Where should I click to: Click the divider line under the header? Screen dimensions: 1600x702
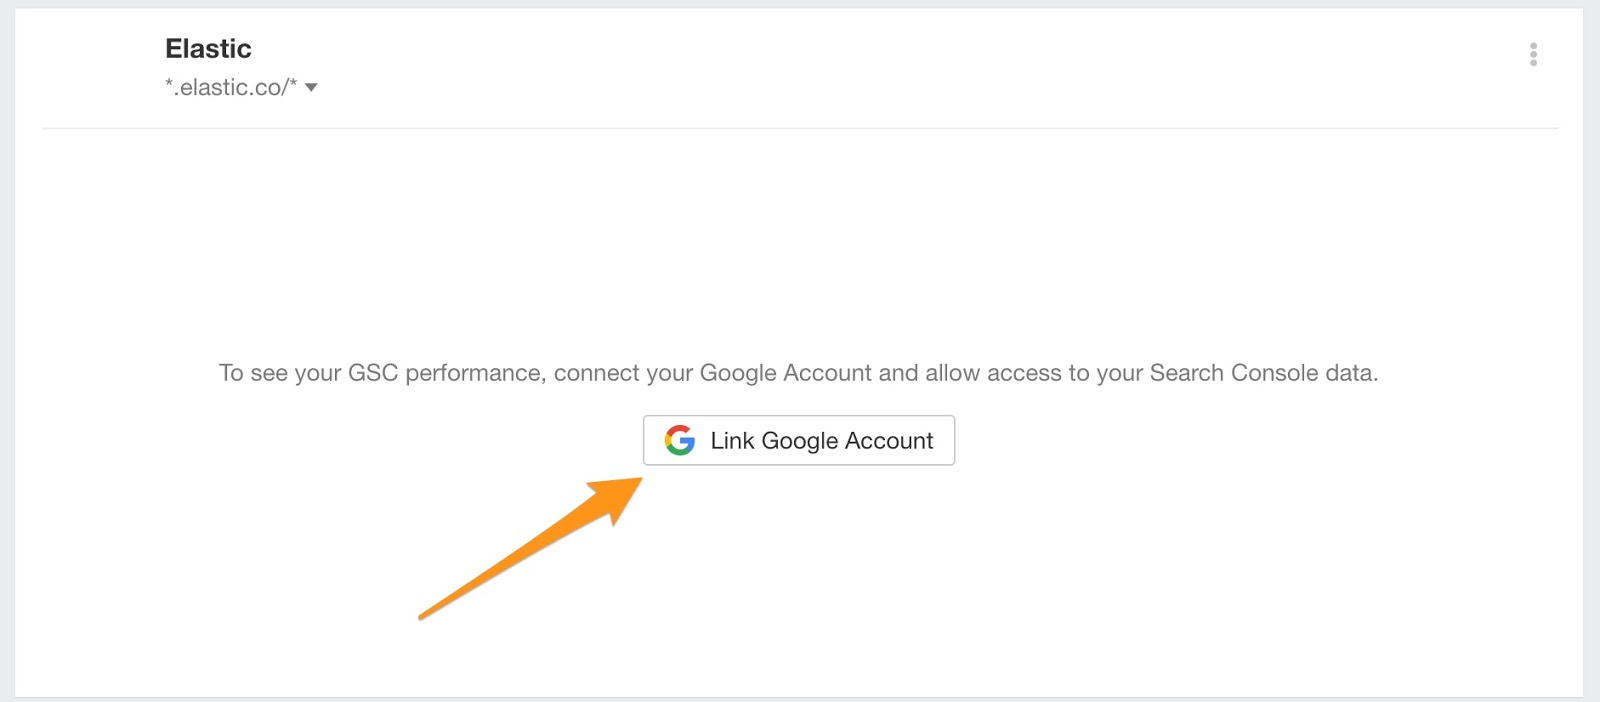click(x=800, y=128)
